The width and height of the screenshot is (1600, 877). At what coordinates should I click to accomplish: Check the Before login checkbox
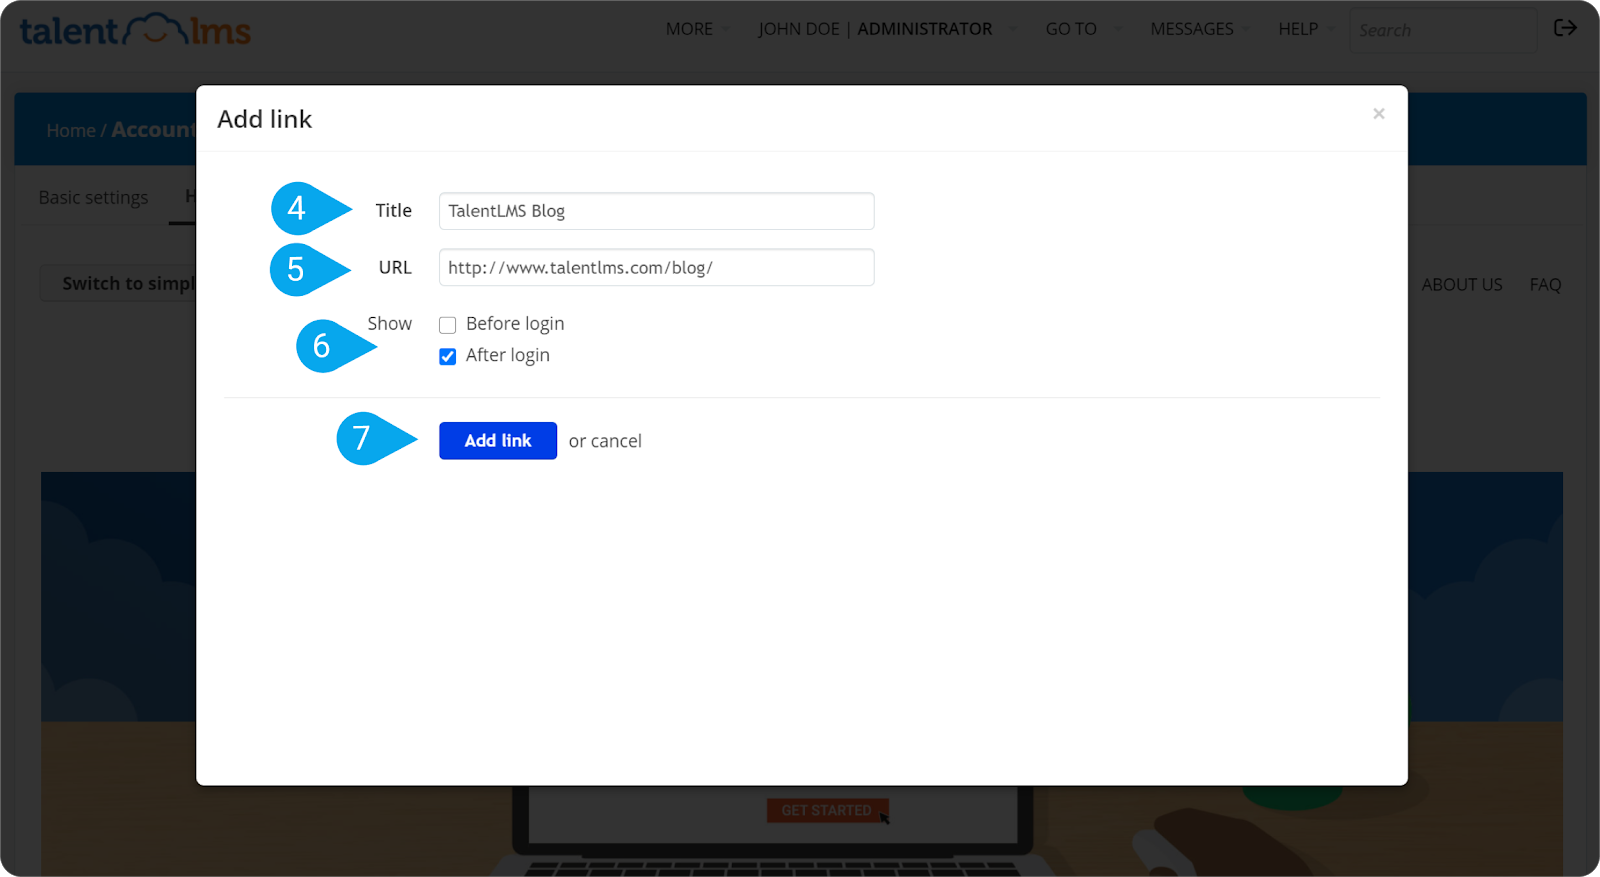448,325
